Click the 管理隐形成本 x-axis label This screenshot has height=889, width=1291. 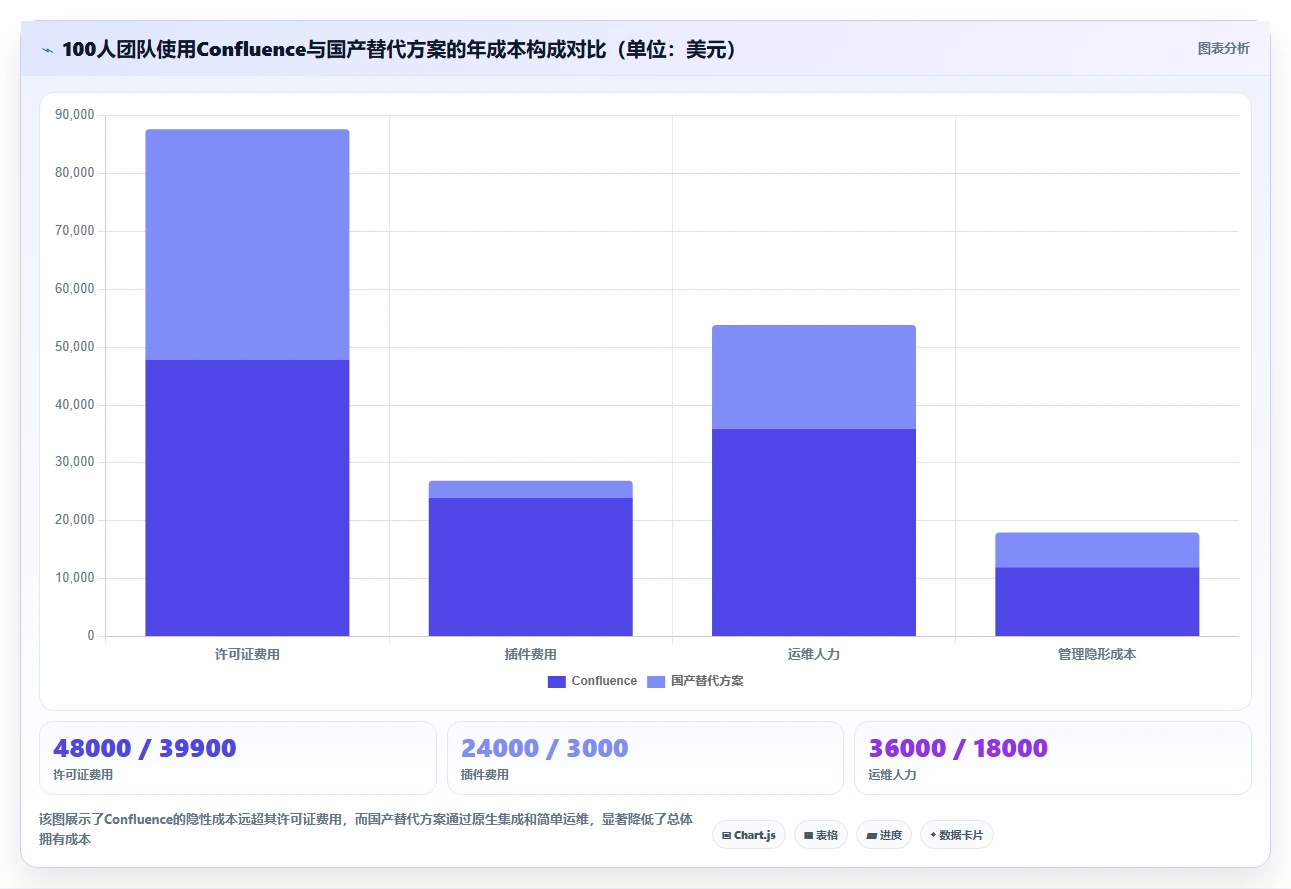pos(1097,654)
